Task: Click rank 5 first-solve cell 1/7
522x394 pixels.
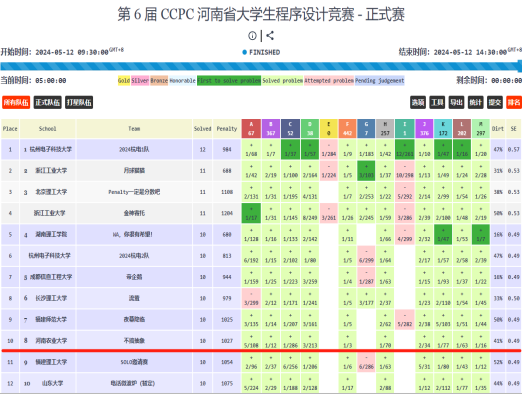Action: [481, 235]
